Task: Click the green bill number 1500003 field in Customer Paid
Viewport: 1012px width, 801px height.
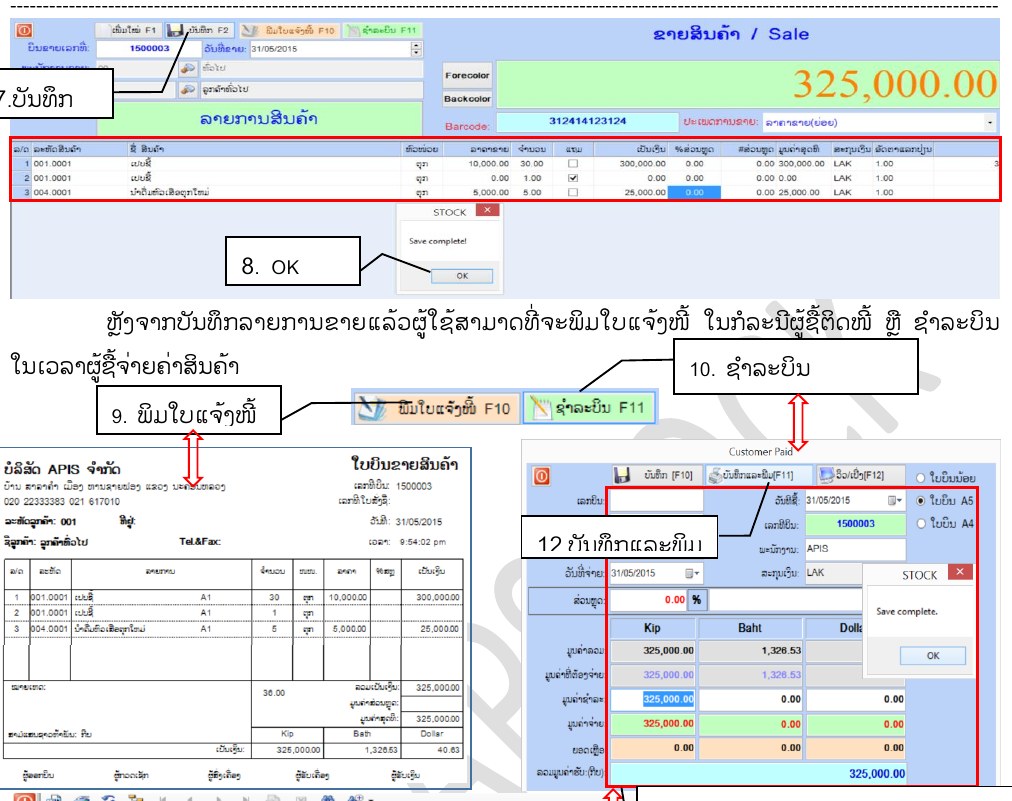Action: coord(855,523)
